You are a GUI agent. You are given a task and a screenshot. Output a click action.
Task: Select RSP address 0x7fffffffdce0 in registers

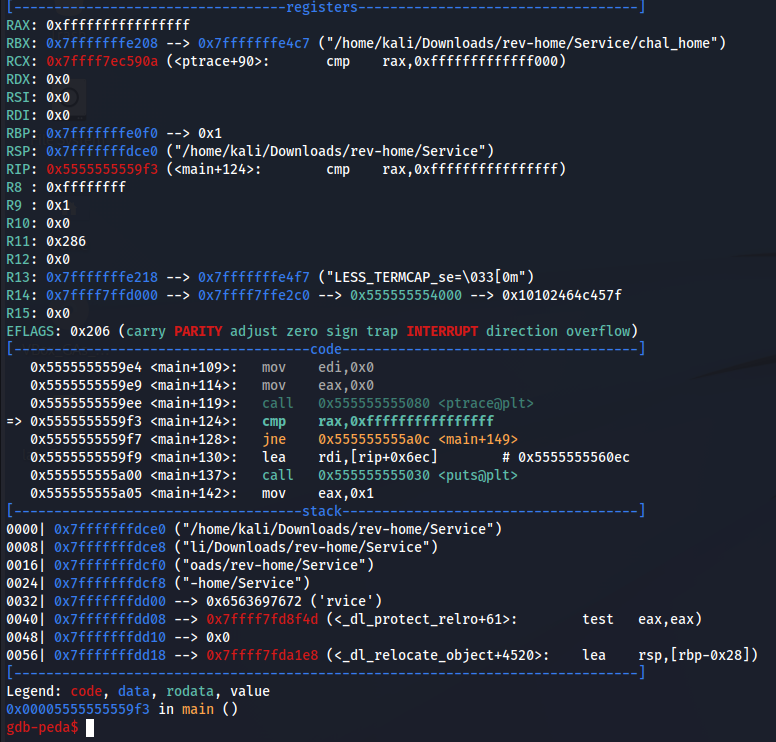tap(102, 151)
